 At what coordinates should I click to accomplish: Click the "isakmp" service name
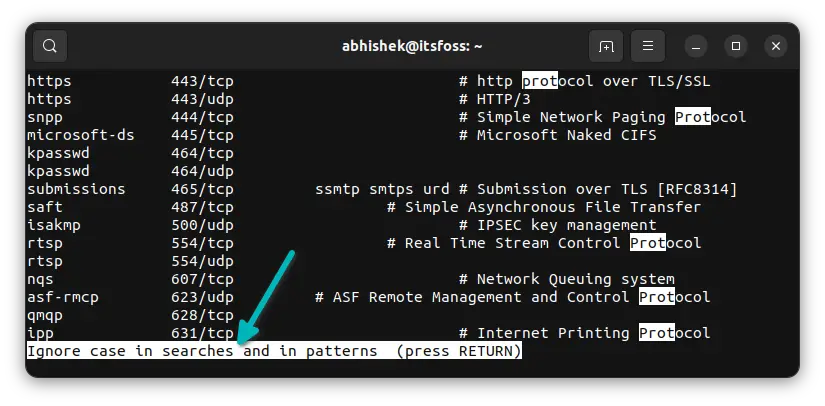coord(54,225)
